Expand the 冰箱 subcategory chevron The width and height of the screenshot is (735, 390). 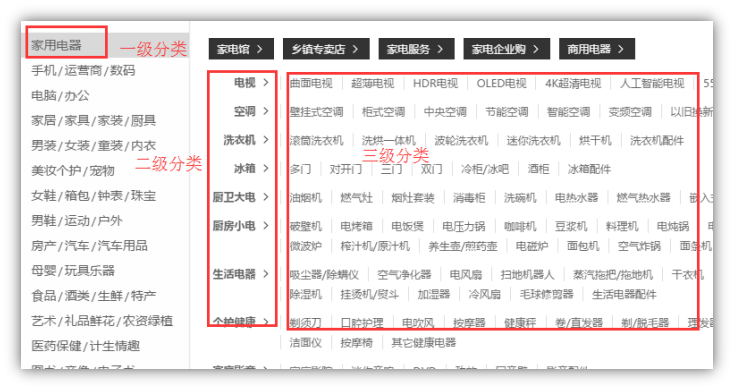point(266,168)
